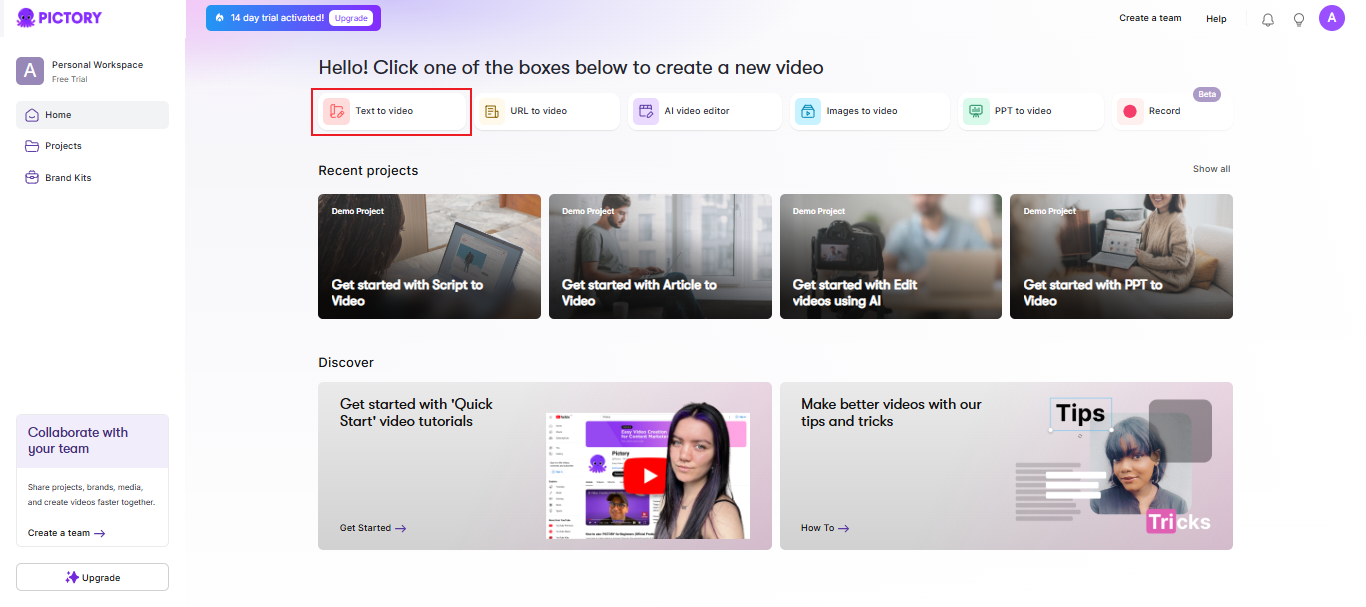The width and height of the screenshot is (1366, 607).
Task: Open Get started with Article to Video project
Action: pos(660,256)
